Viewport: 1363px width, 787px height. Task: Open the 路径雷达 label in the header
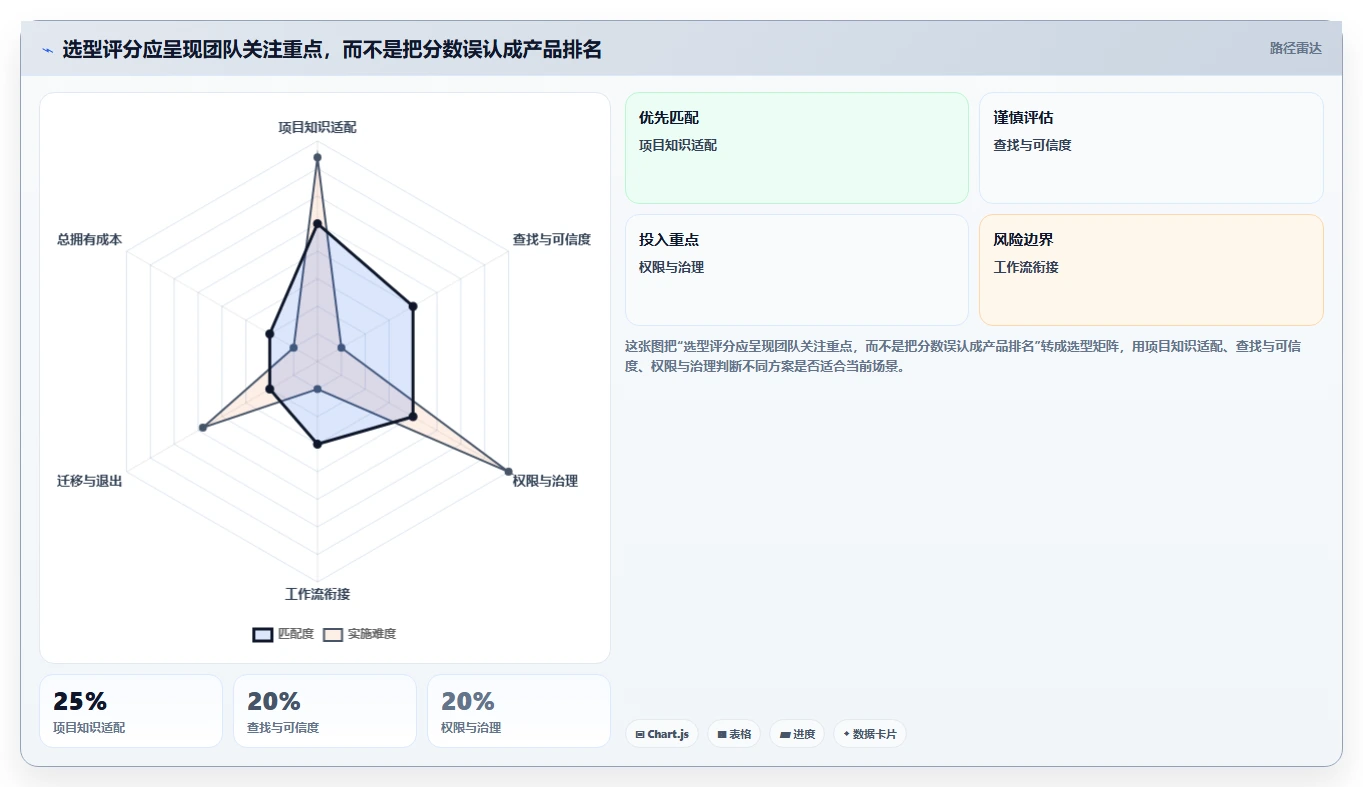(x=1295, y=48)
